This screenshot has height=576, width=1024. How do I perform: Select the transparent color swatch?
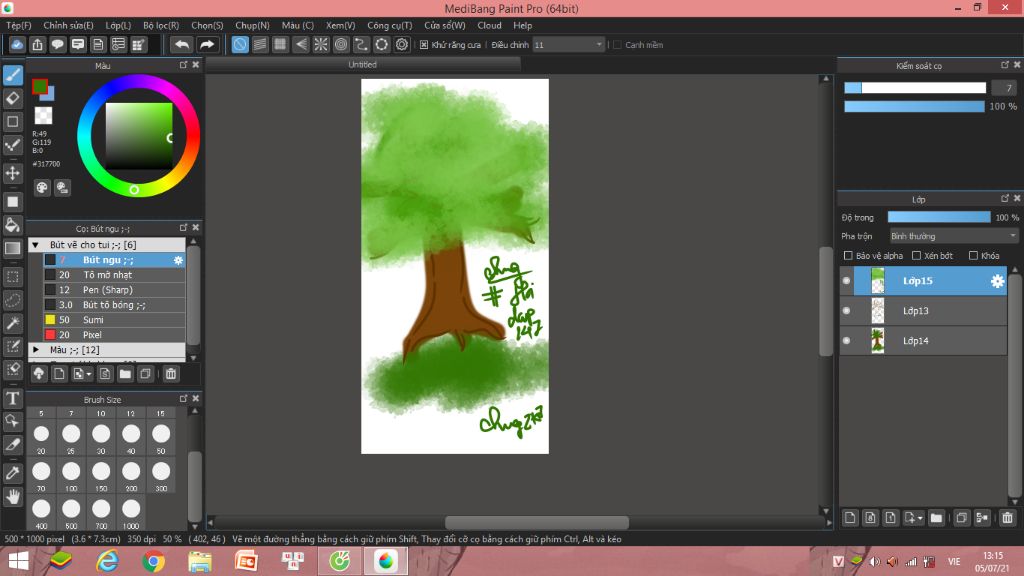point(43,116)
